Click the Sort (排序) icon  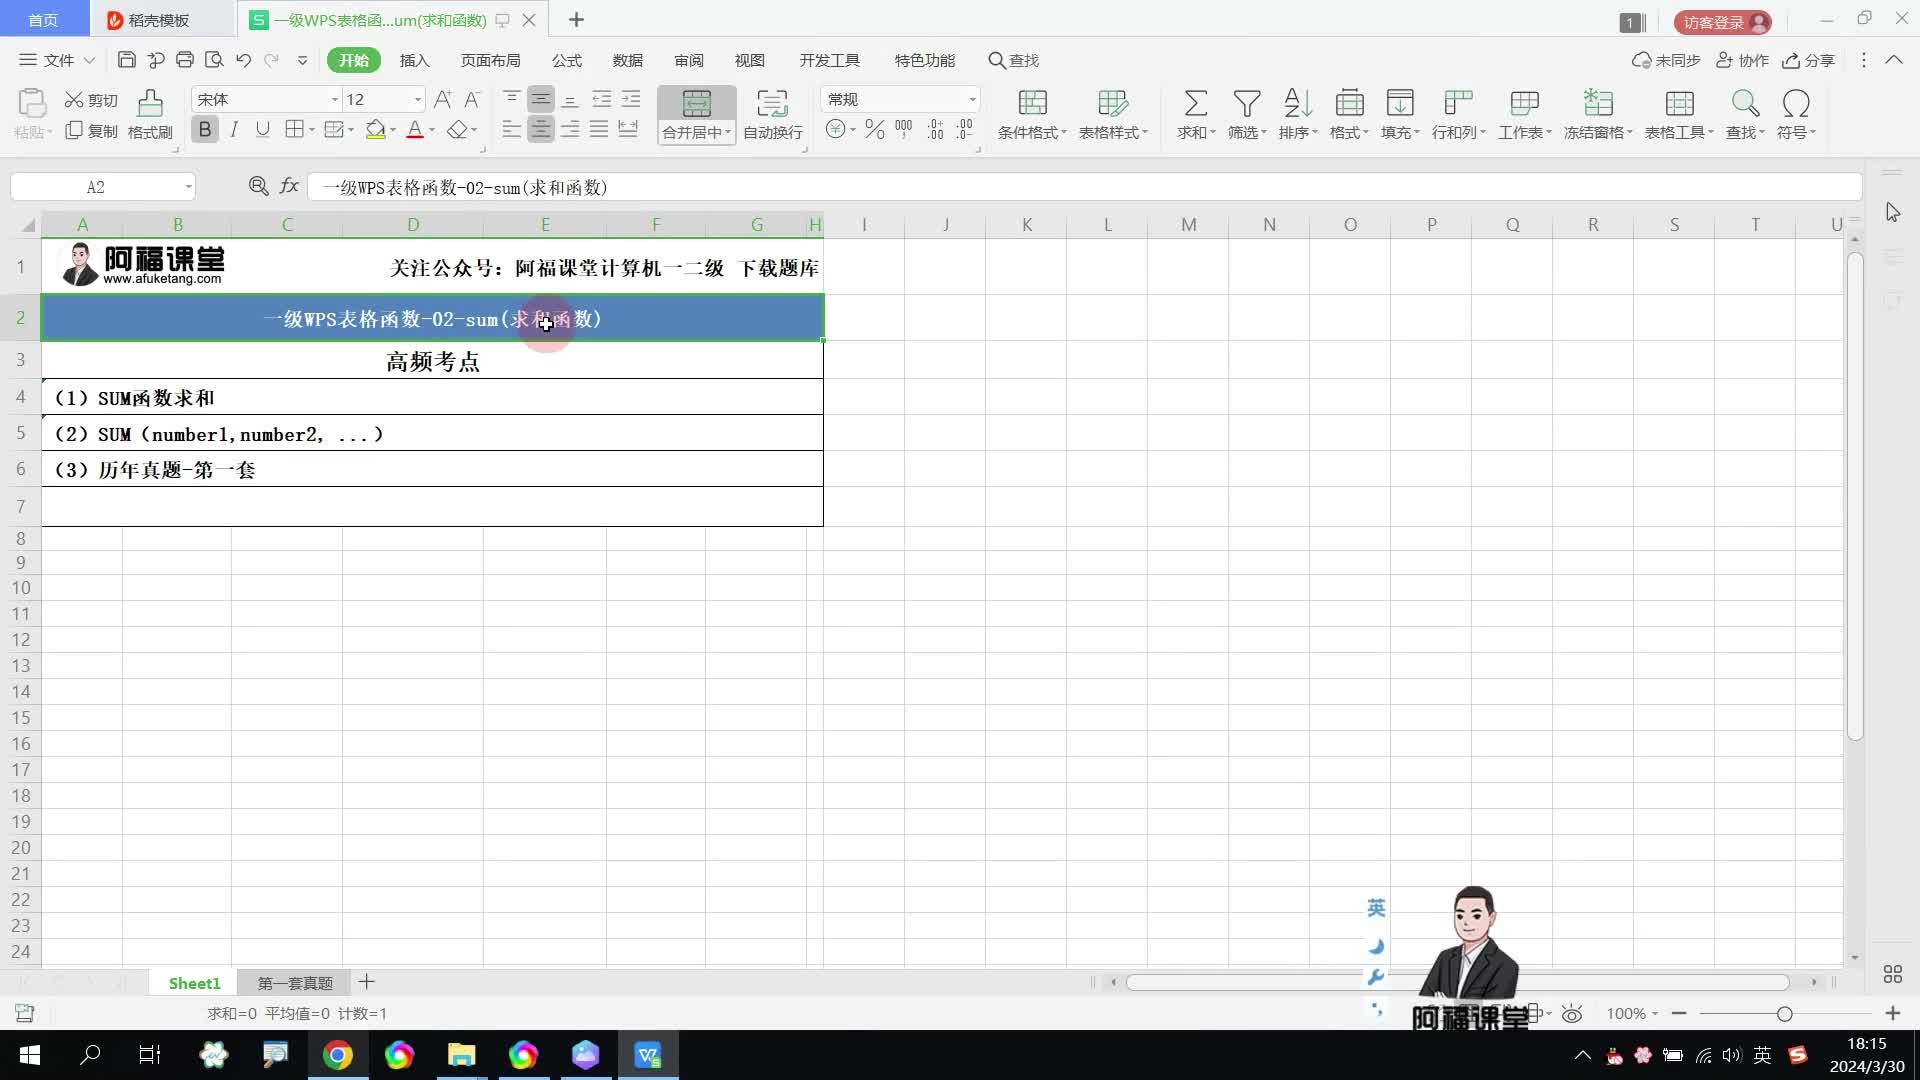point(1297,104)
